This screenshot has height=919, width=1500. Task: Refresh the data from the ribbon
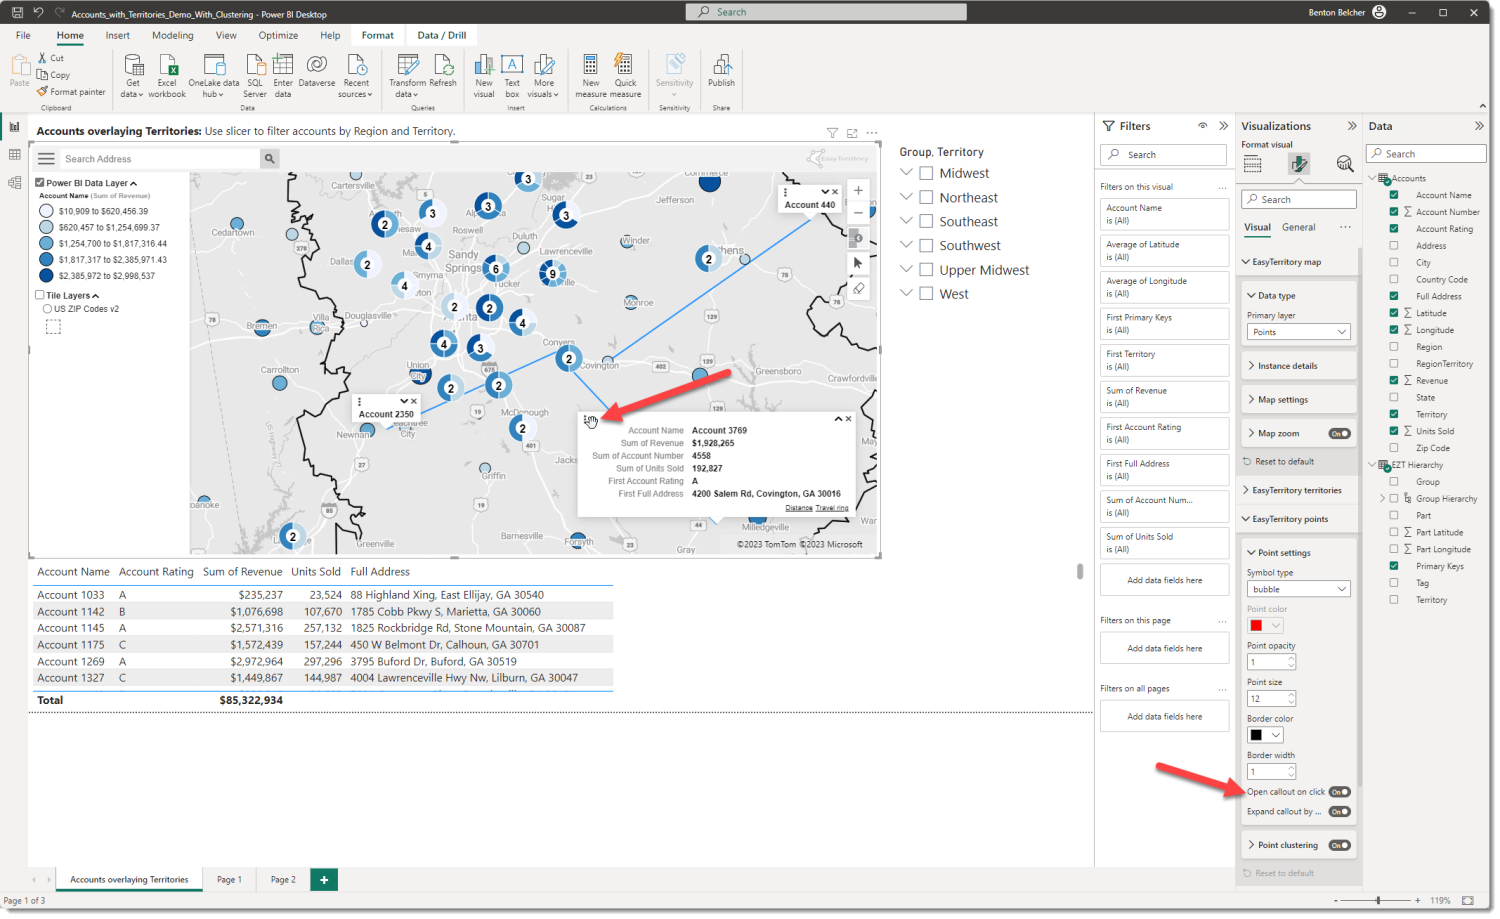click(x=443, y=76)
